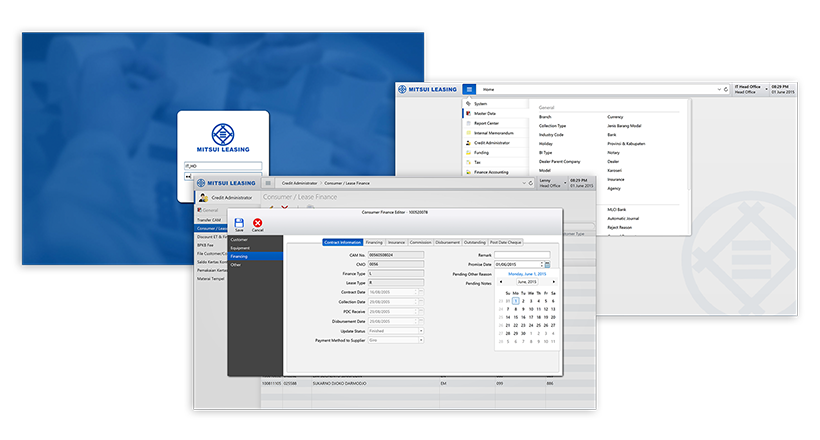This screenshot has width=820, height=440.
Task: Pick June 15 in the calendar
Action: (x=515, y=316)
